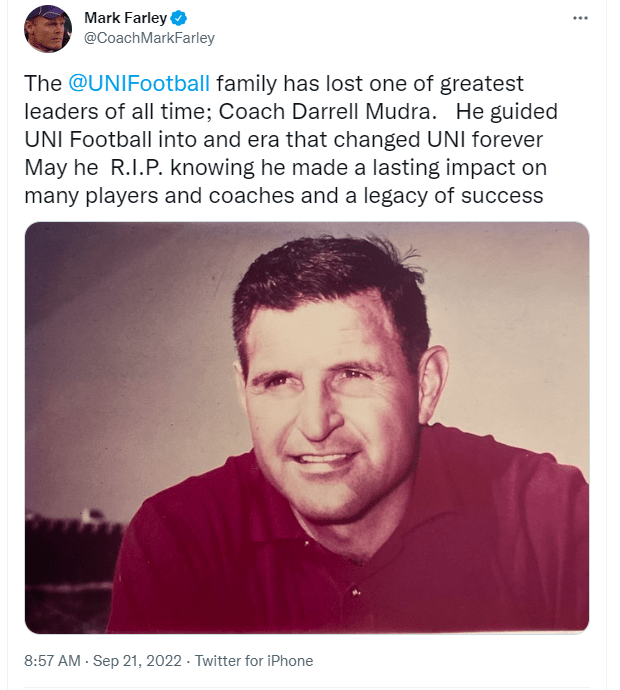Visit the @CoachMarkFarley handle

pos(149,38)
